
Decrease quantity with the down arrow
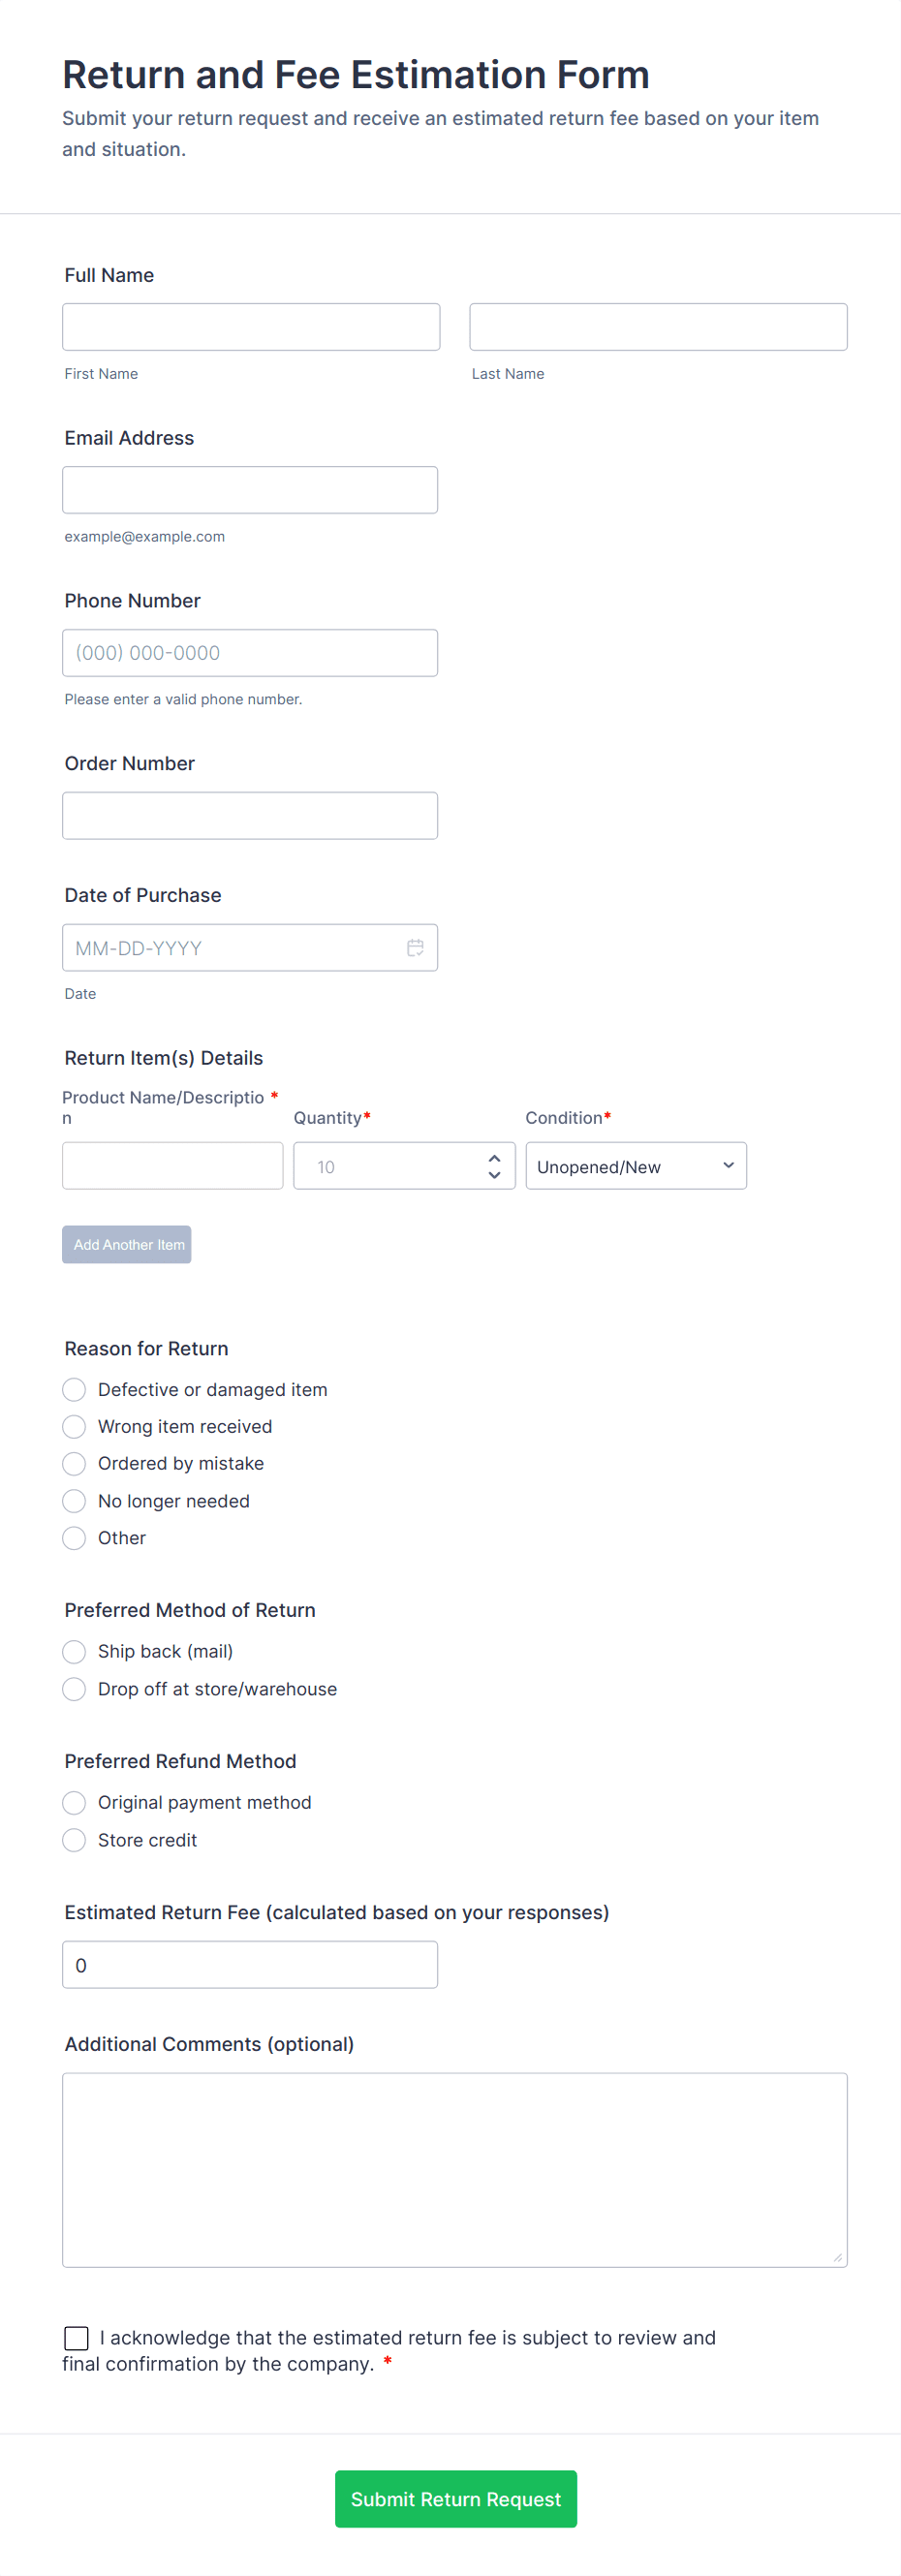click(x=494, y=1175)
